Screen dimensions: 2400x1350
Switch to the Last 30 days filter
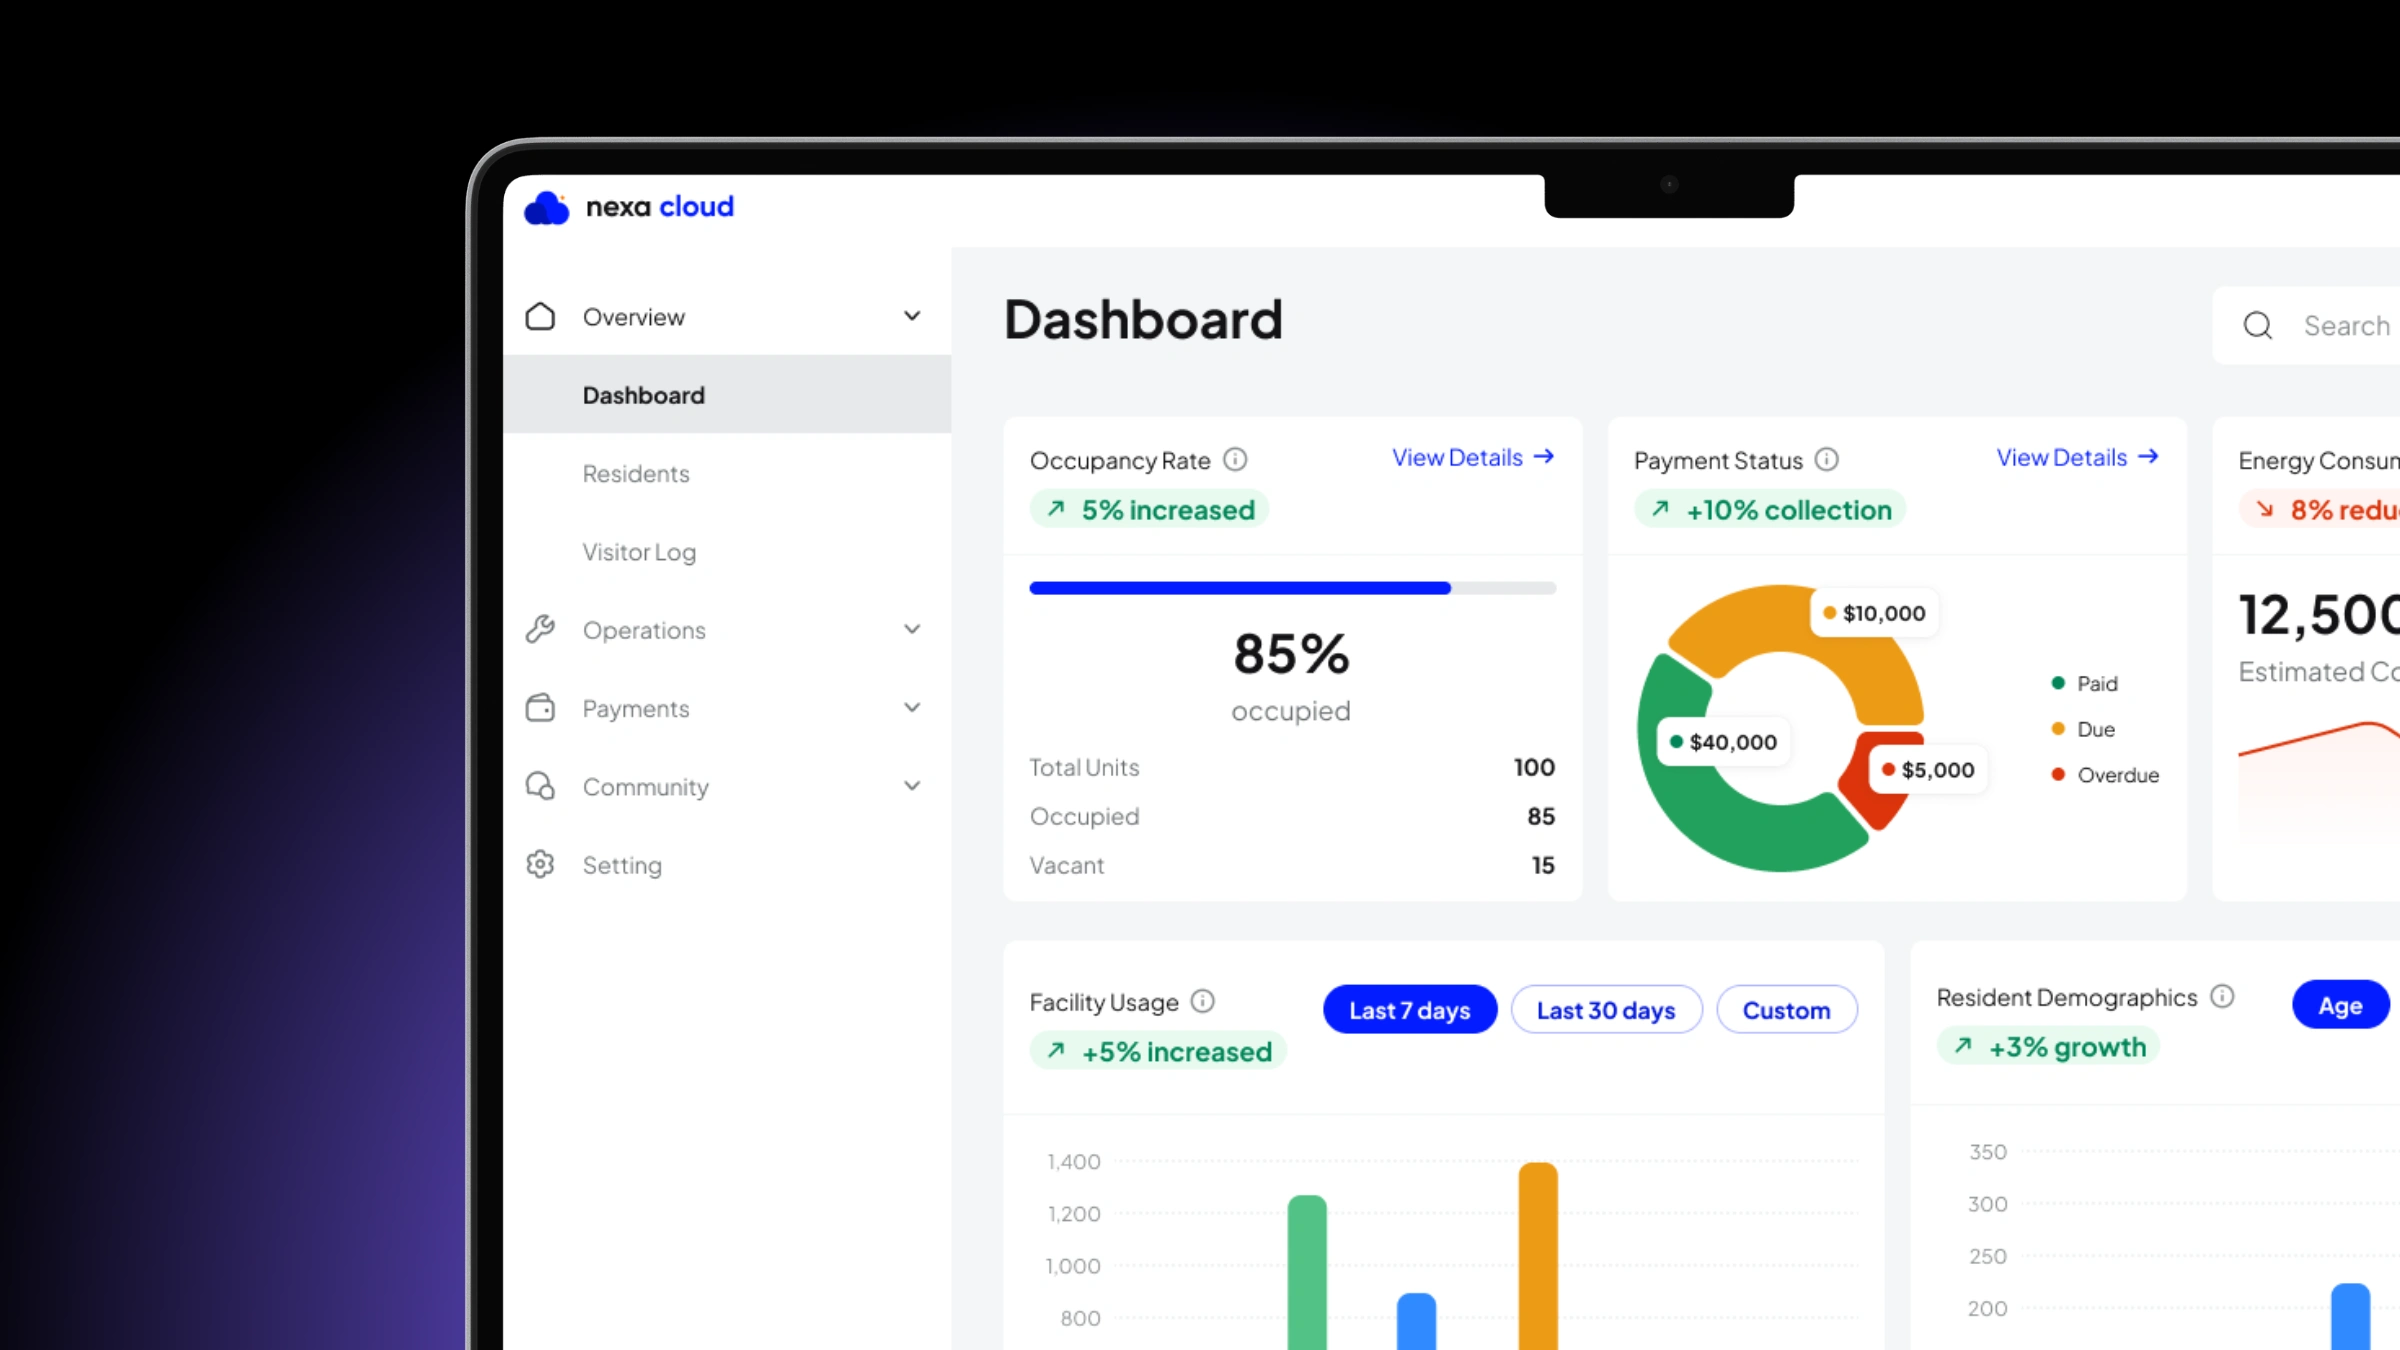click(x=1605, y=1010)
